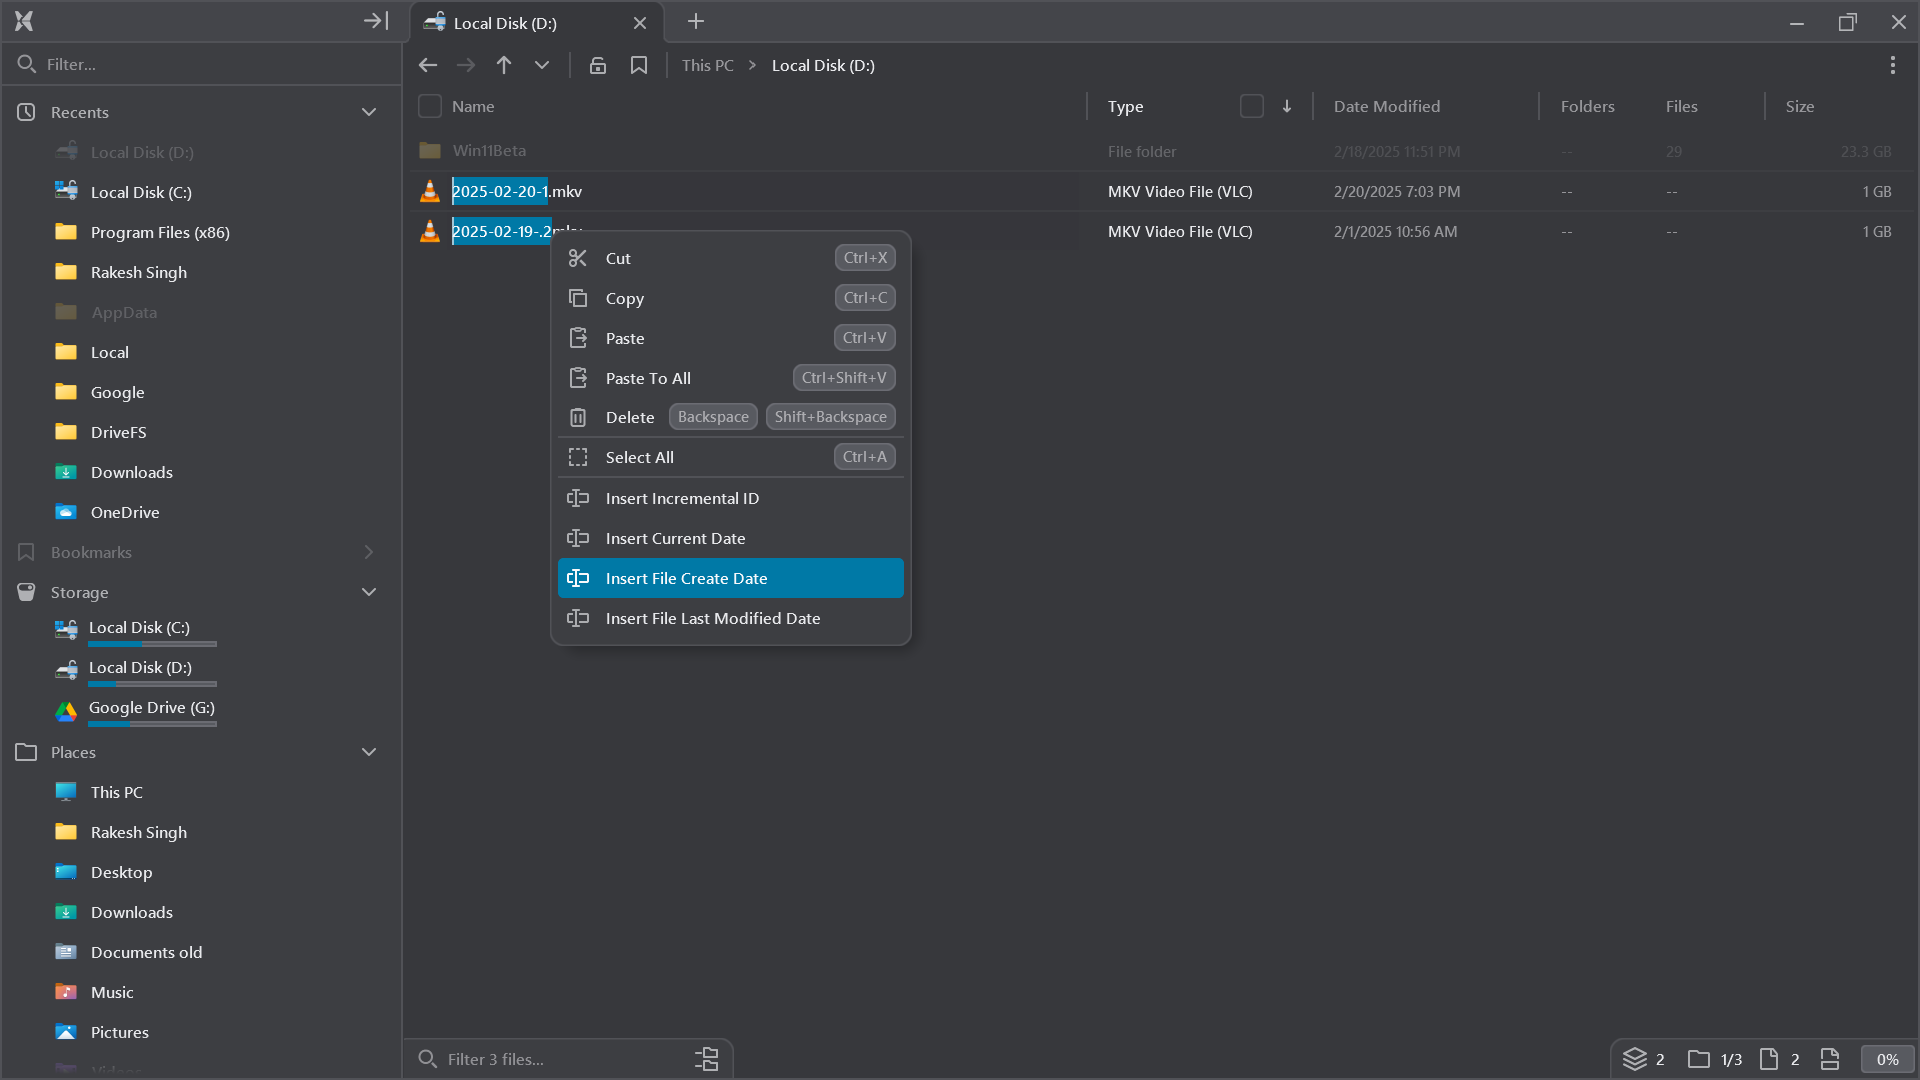Click This PC in the breadcrumb bar

(706, 64)
